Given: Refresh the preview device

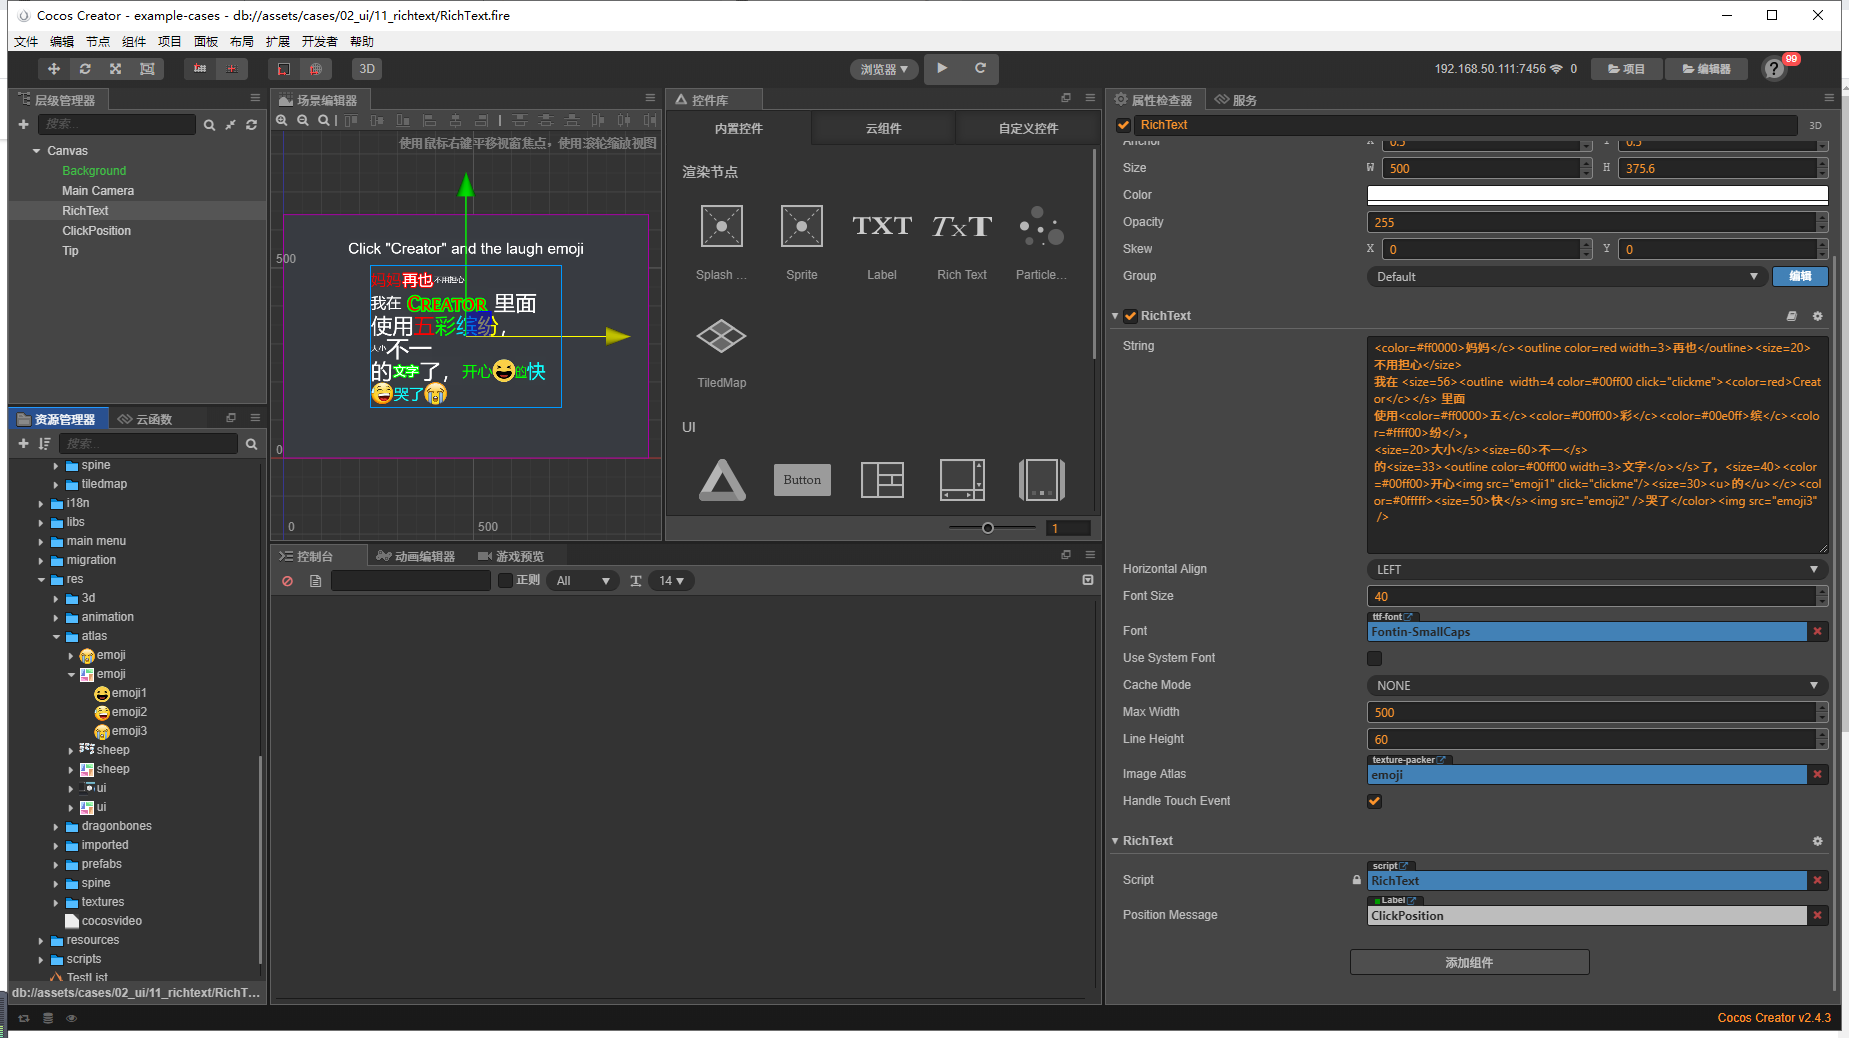Looking at the screenshot, I should pos(980,68).
